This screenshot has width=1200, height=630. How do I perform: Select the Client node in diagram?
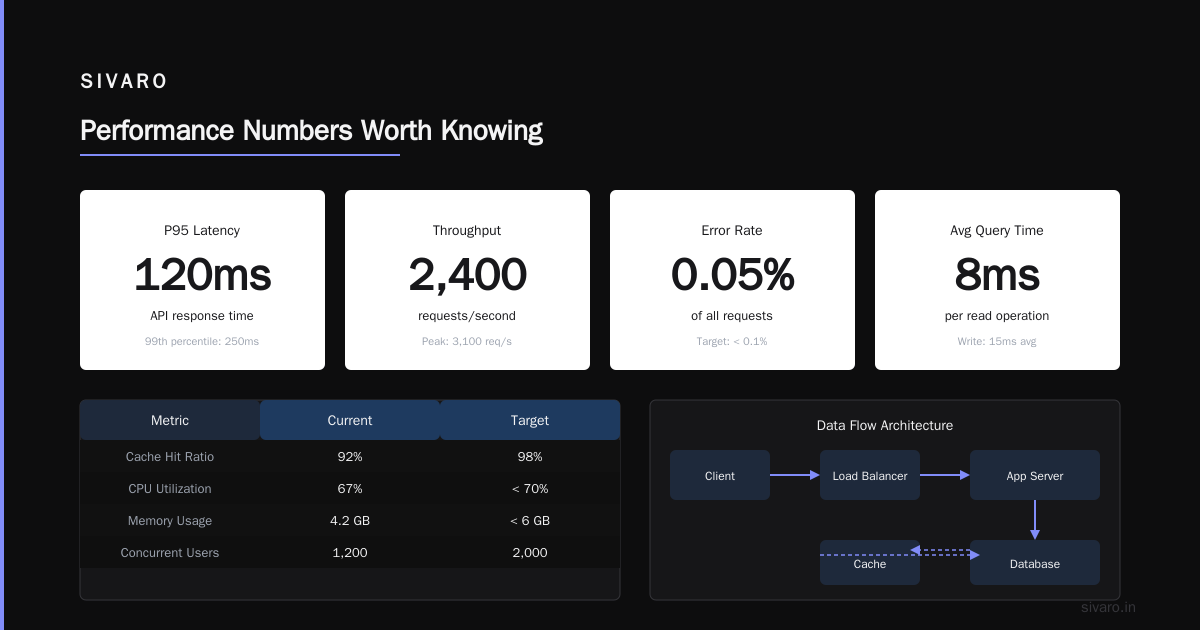tap(720, 475)
